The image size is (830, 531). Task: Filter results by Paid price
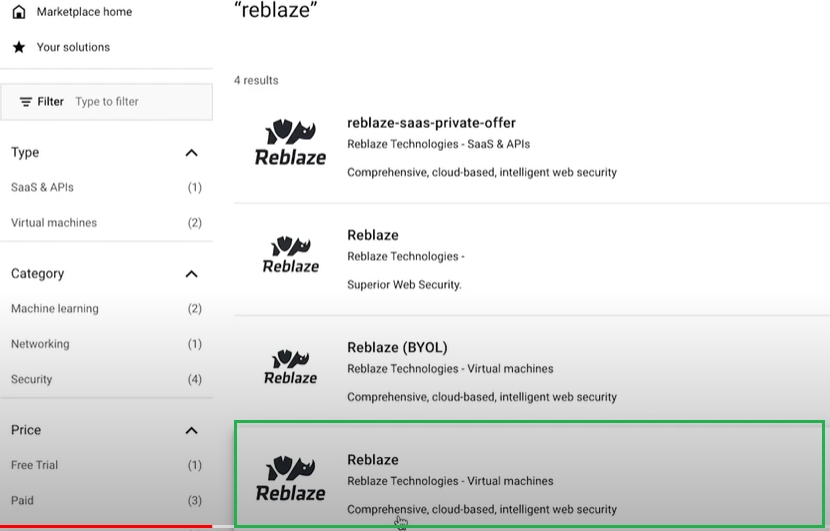click(x=22, y=500)
